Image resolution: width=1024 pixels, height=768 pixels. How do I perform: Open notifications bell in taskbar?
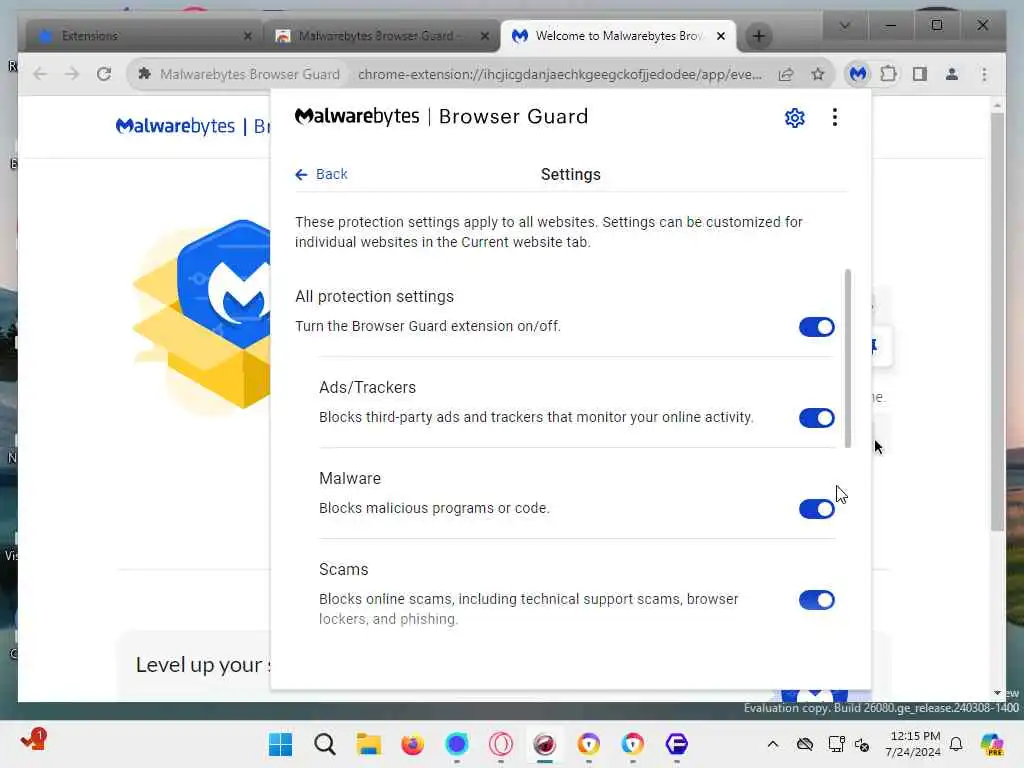955,744
